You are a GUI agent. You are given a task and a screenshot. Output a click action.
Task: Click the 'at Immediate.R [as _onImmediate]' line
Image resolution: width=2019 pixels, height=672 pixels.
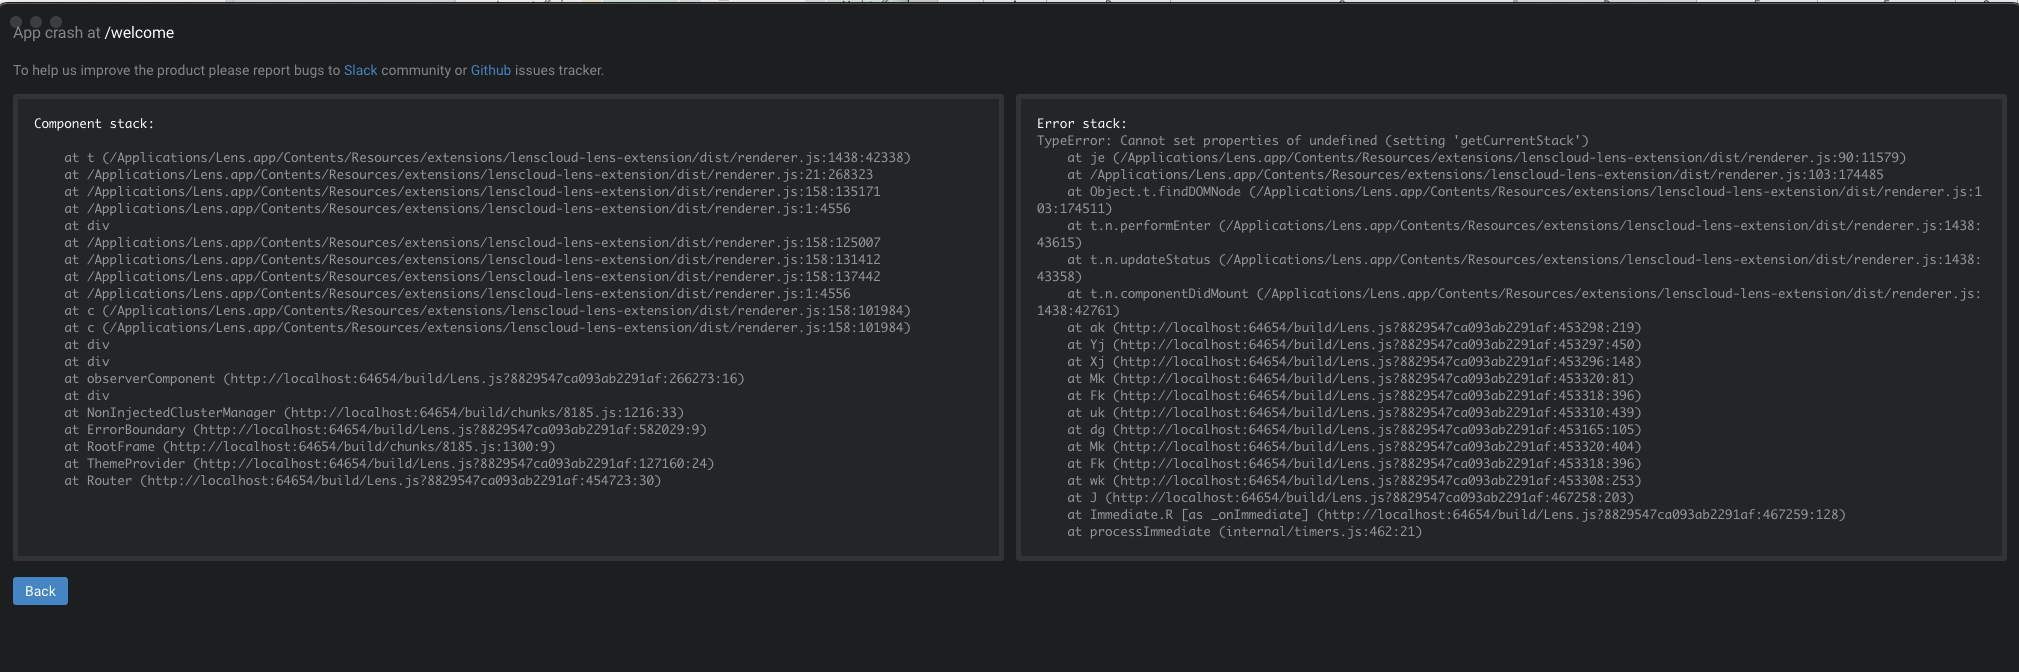point(1457,515)
